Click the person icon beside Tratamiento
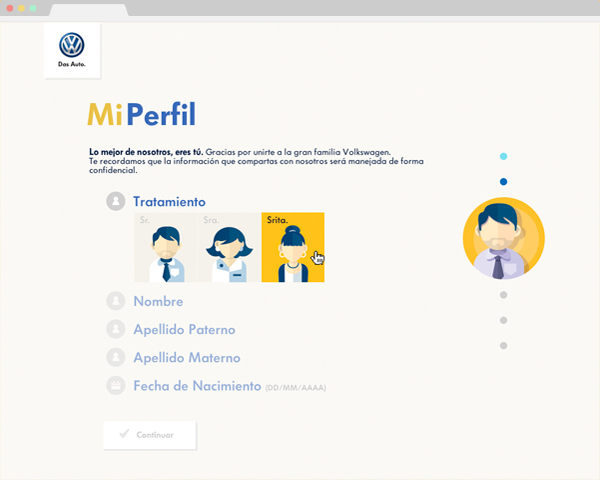Image resolution: width=600 pixels, height=480 pixels. [x=116, y=201]
